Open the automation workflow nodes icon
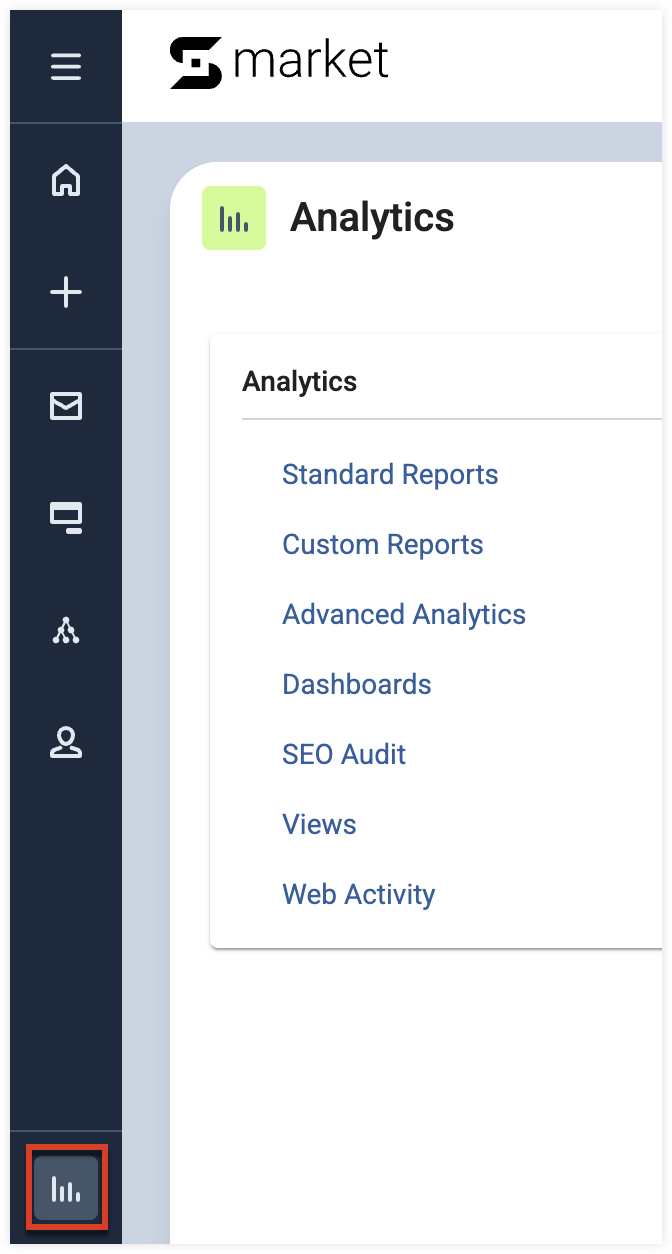Image resolution: width=672 pixels, height=1254 pixels. (66, 629)
